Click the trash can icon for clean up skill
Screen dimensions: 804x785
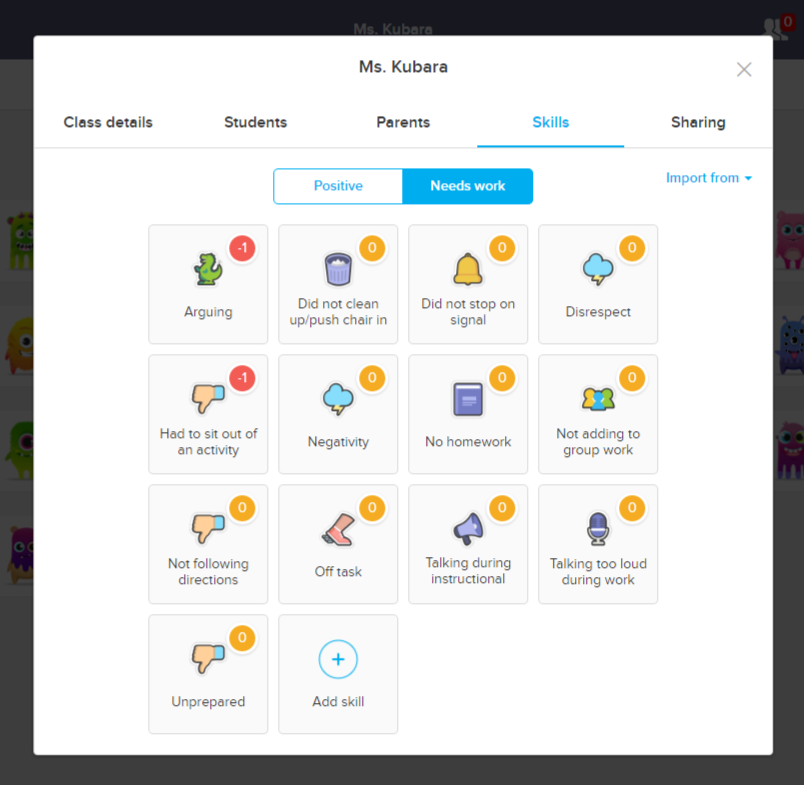pos(337,266)
